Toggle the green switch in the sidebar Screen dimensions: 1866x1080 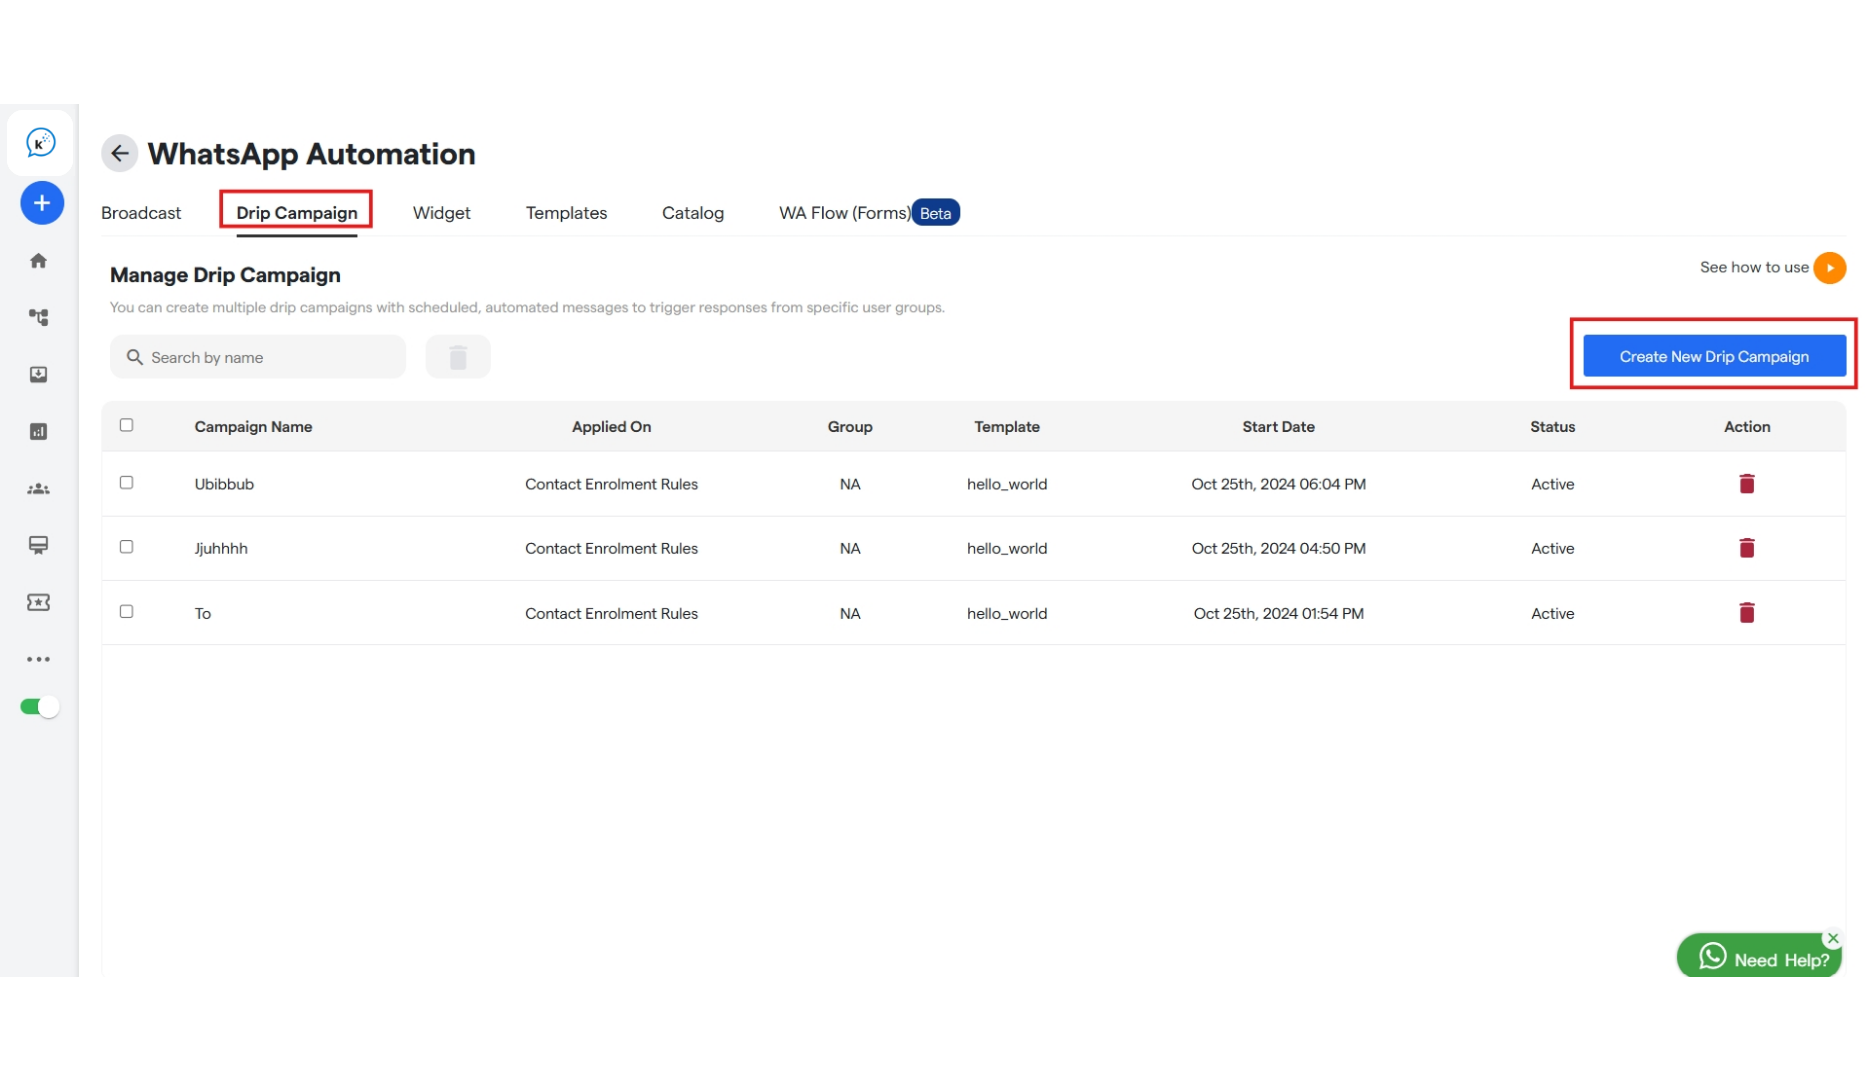tap(40, 707)
